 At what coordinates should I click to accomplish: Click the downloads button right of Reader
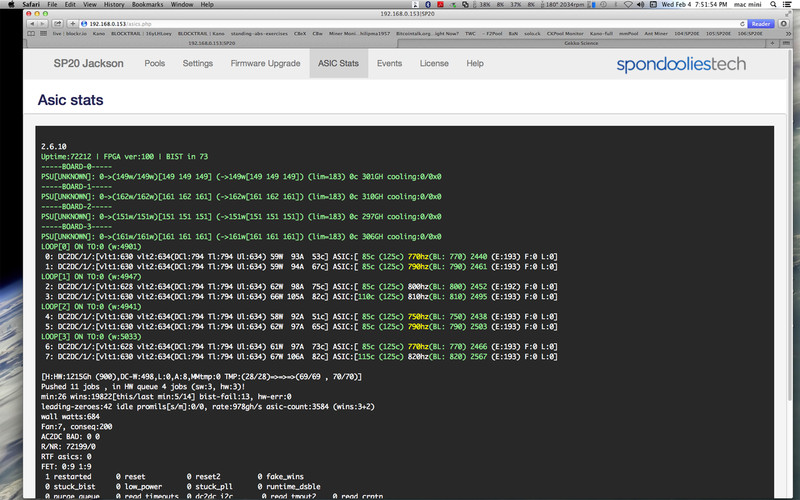click(783, 23)
